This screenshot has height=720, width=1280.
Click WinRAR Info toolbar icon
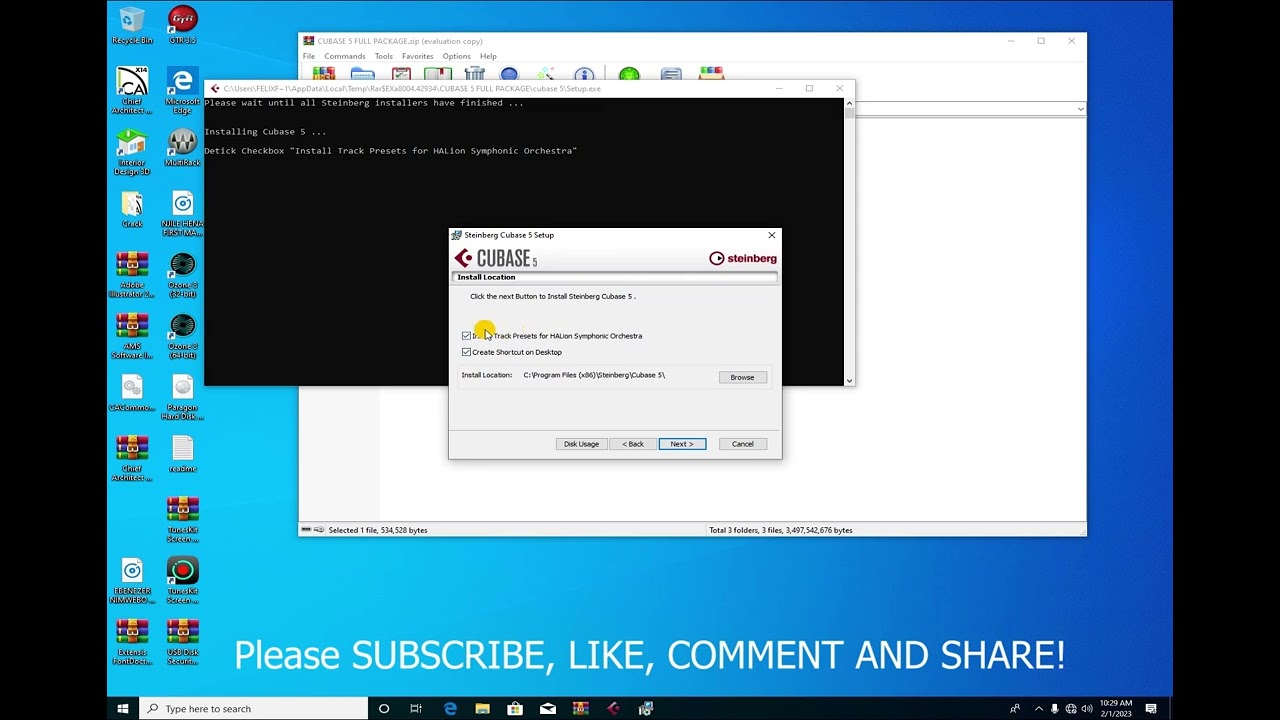click(584, 74)
